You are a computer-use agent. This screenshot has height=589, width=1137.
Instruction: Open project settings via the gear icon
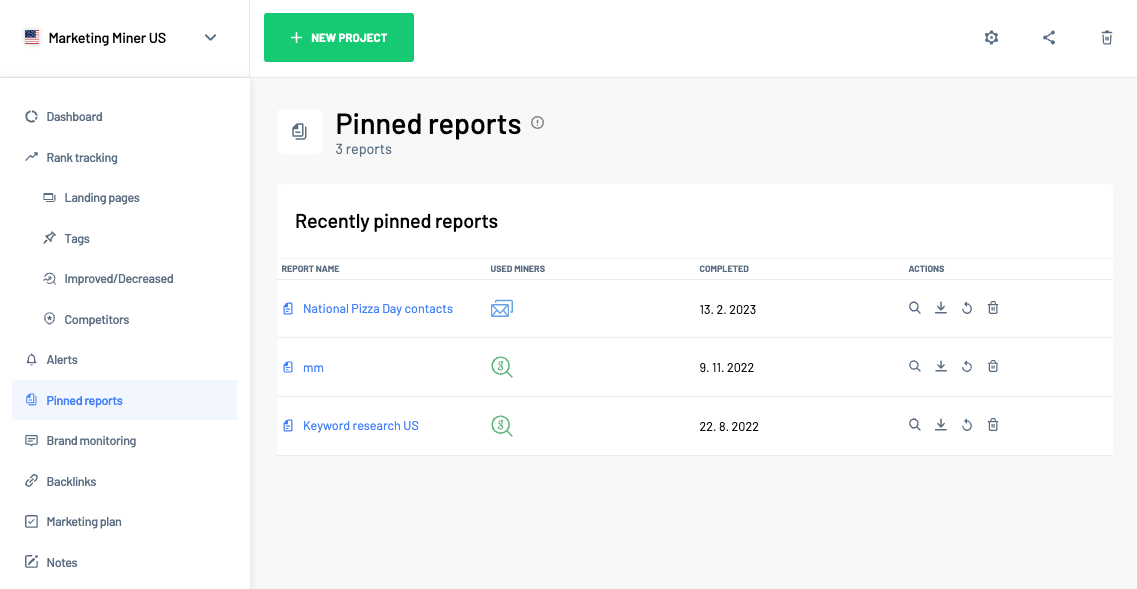pos(991,37)
